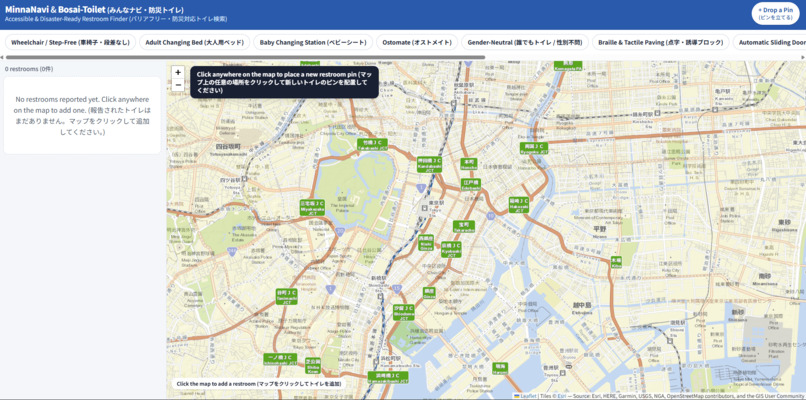Select Braille & Tactile Paving filter
This screenshot has width=806, height=400.
(x=661, y=43)
